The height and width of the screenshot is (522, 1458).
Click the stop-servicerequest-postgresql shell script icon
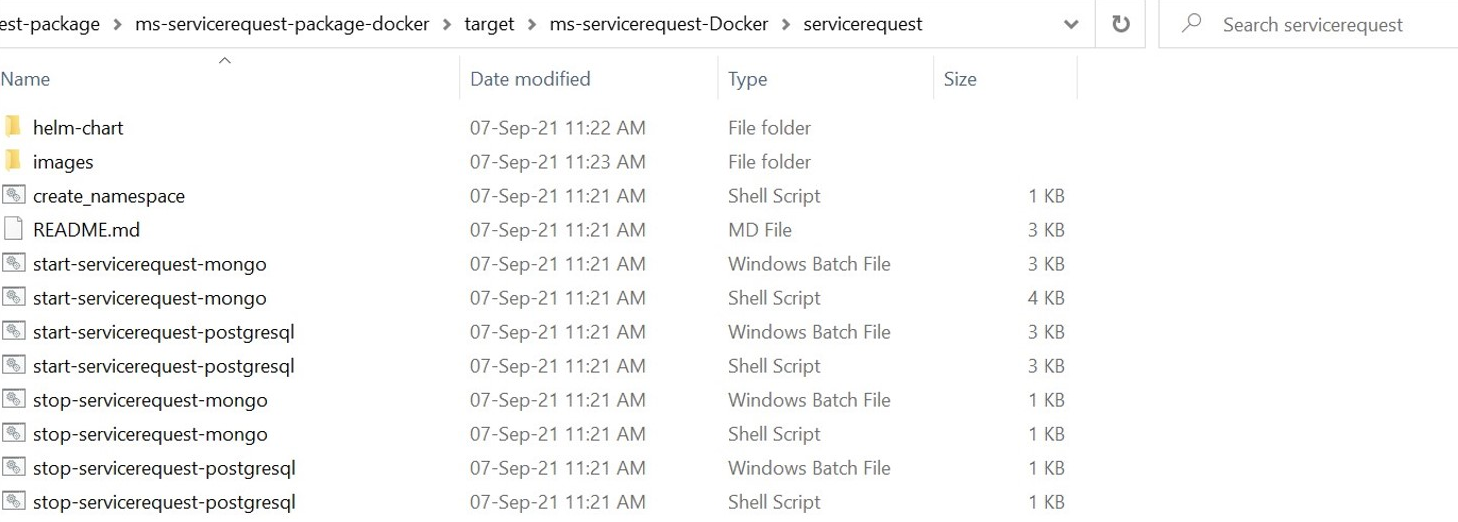click(x=13, y=502)
